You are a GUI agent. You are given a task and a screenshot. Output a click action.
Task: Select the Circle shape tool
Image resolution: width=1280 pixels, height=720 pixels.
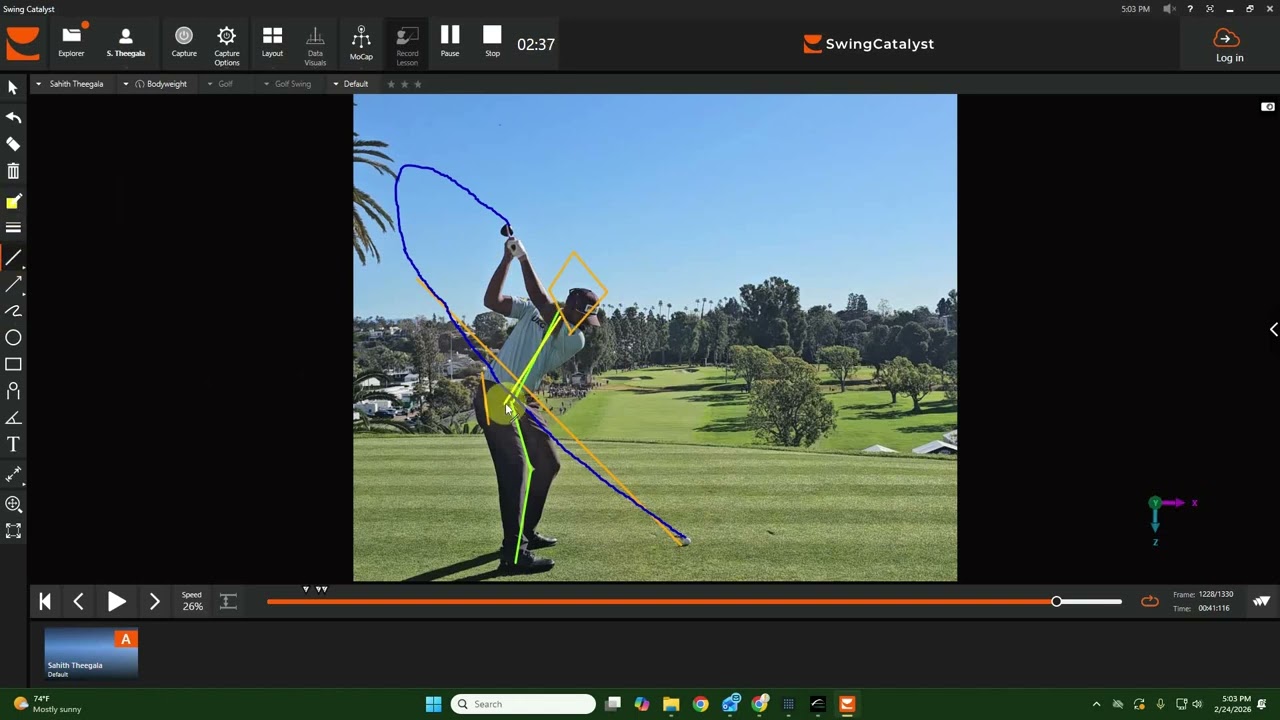pos(13,338)
